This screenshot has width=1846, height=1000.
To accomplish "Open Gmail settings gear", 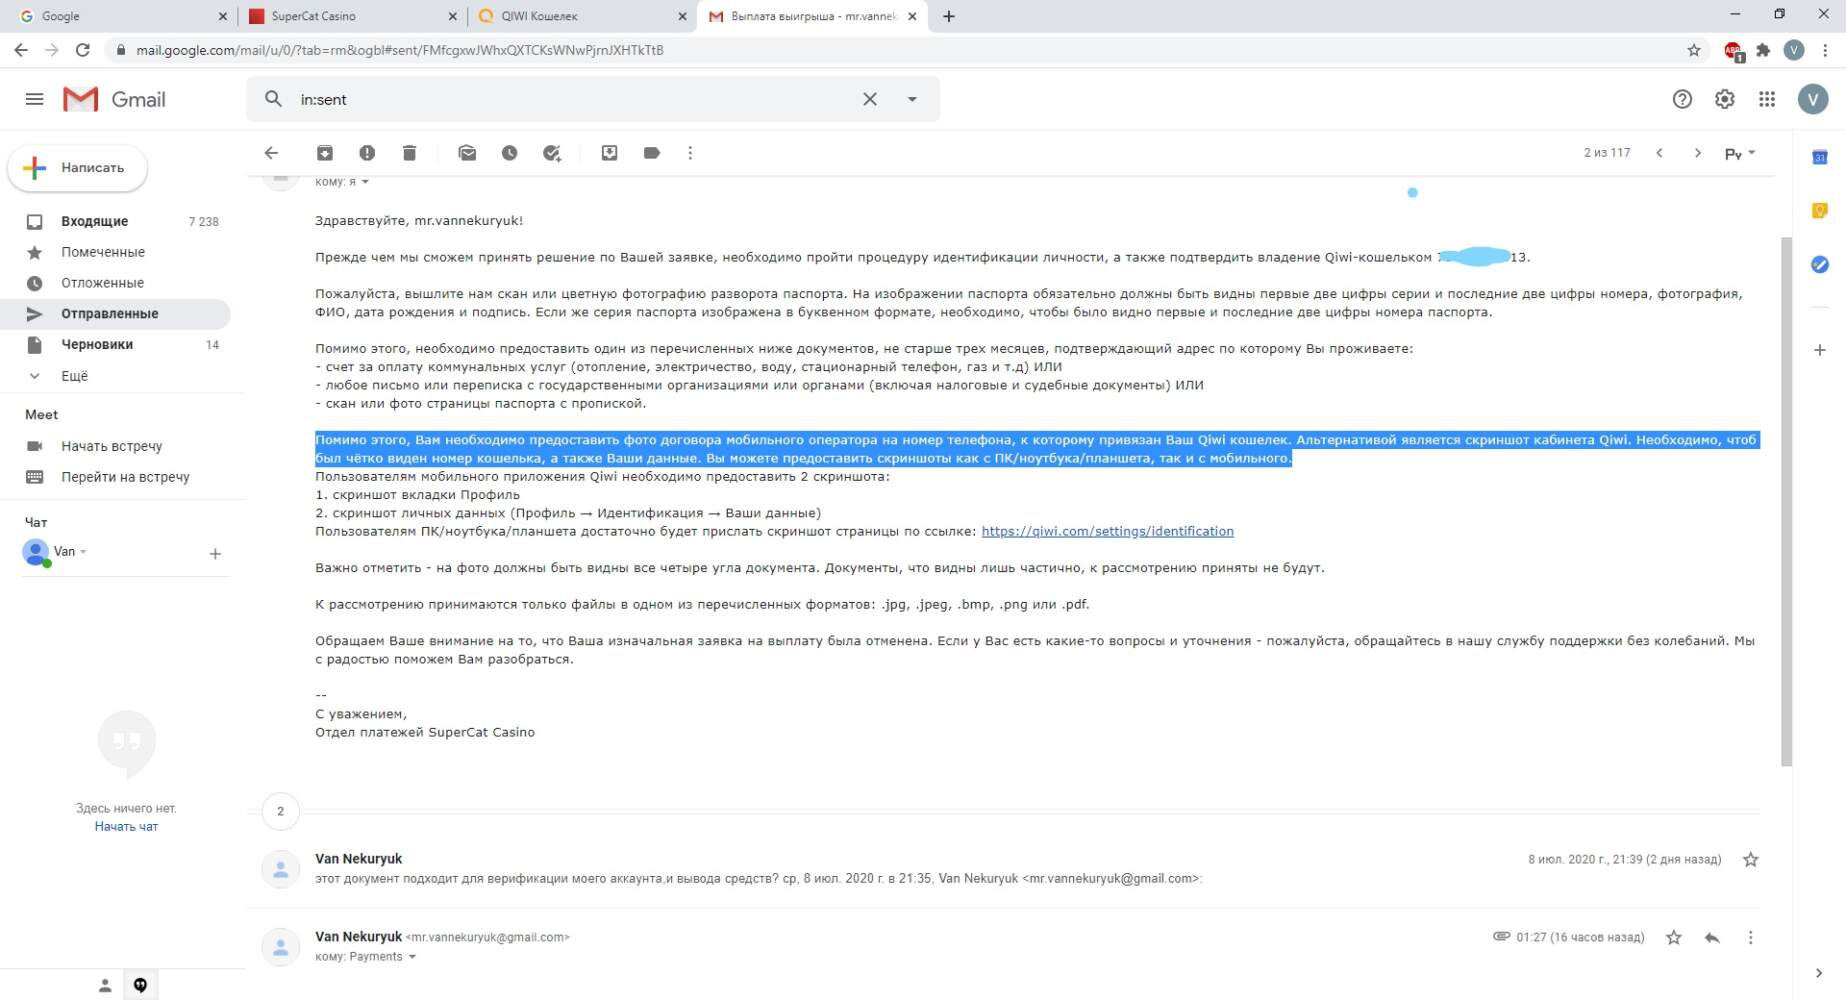I will (x=1725, y=99).
